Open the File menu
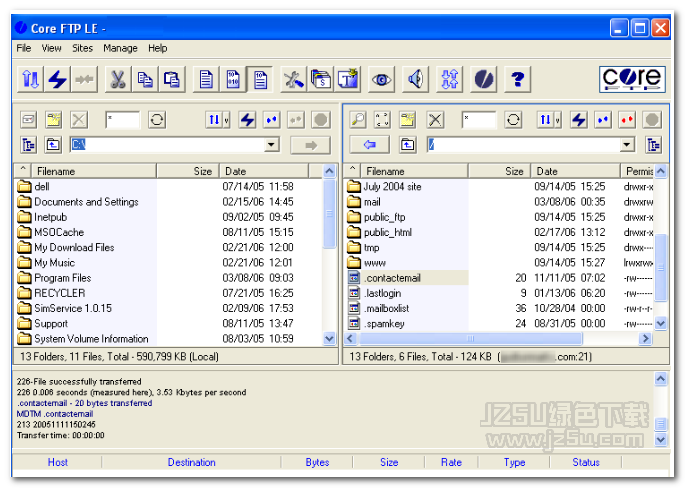 tap(24, 48)
